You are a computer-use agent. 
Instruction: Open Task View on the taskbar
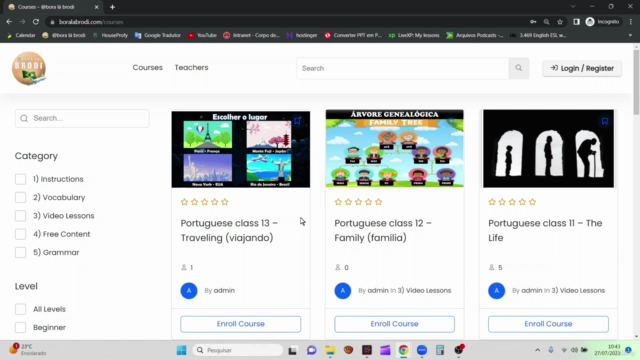(293, 350)
